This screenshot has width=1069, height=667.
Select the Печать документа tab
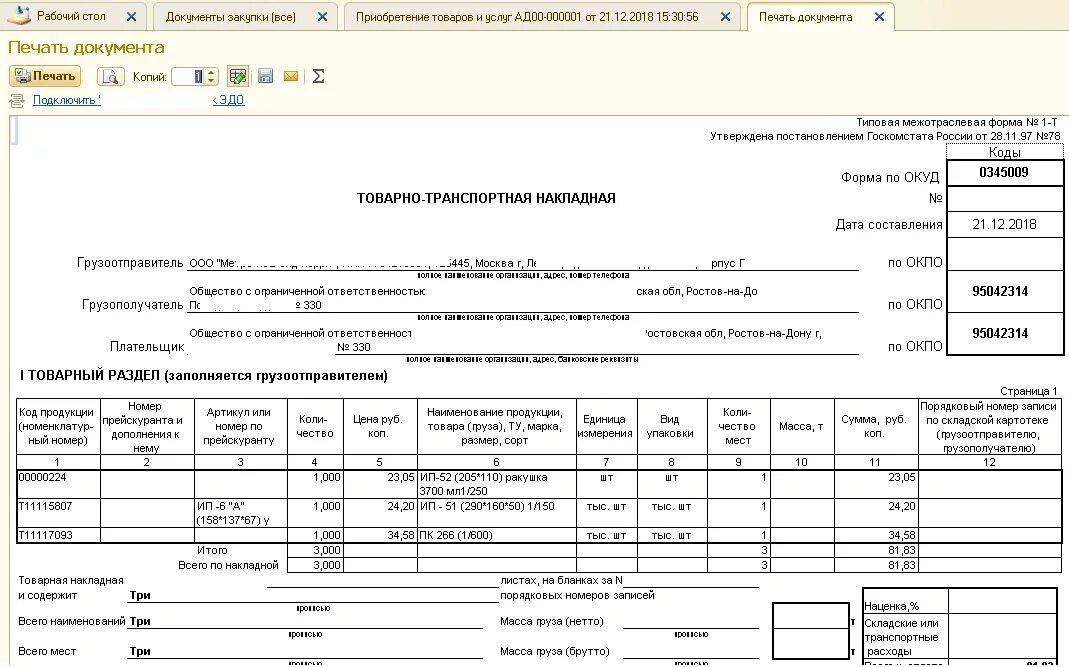coord(805,17)
